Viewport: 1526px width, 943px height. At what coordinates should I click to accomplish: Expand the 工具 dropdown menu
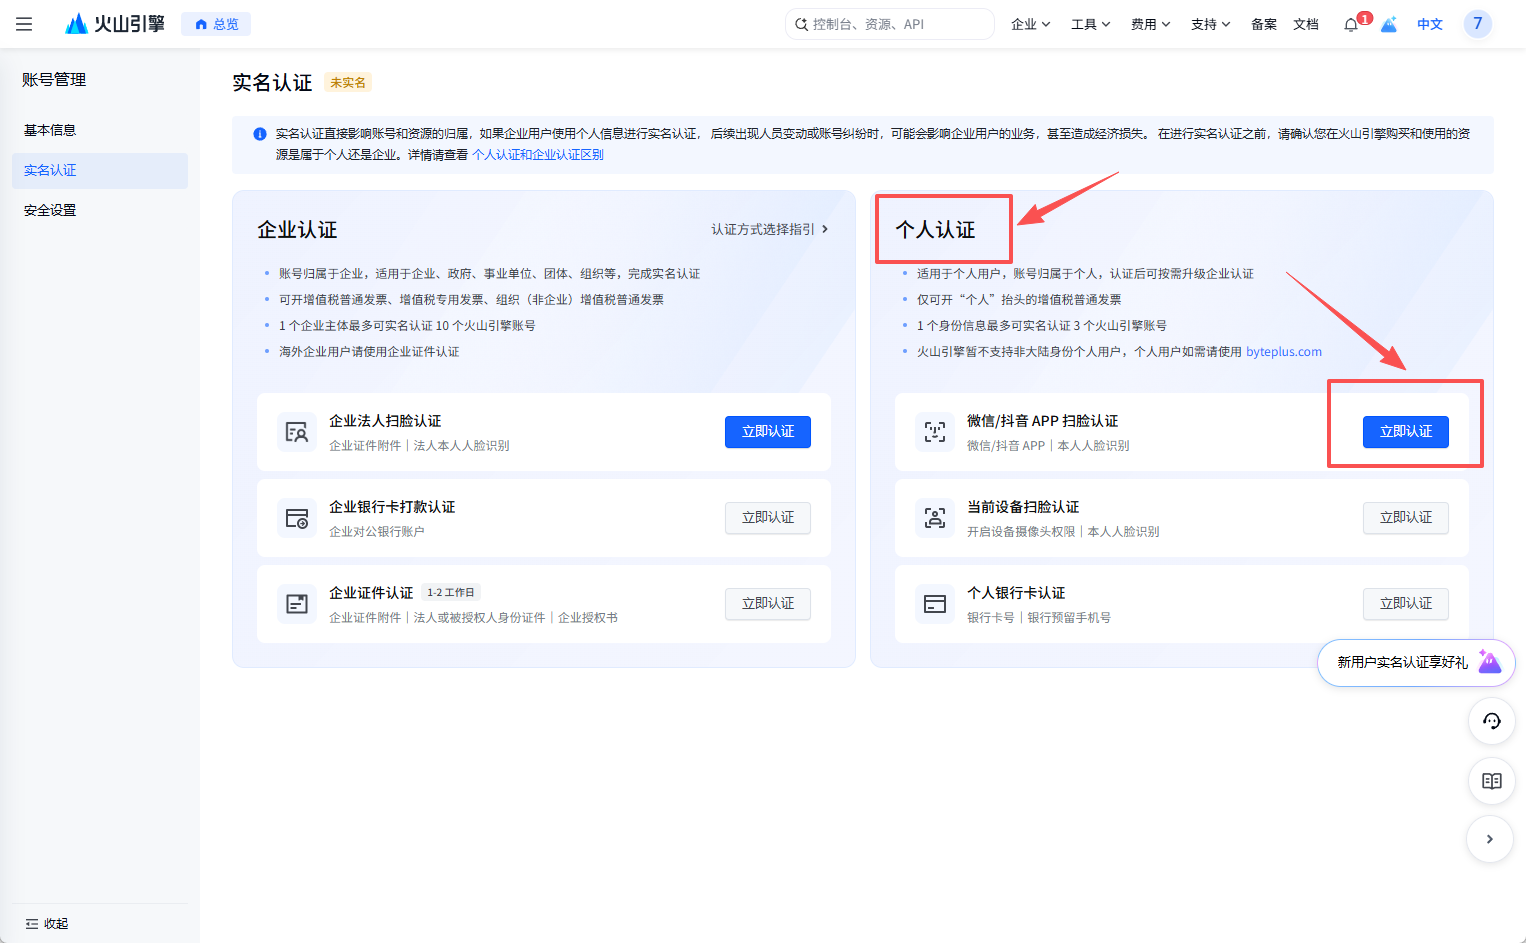click(1090, 24)
